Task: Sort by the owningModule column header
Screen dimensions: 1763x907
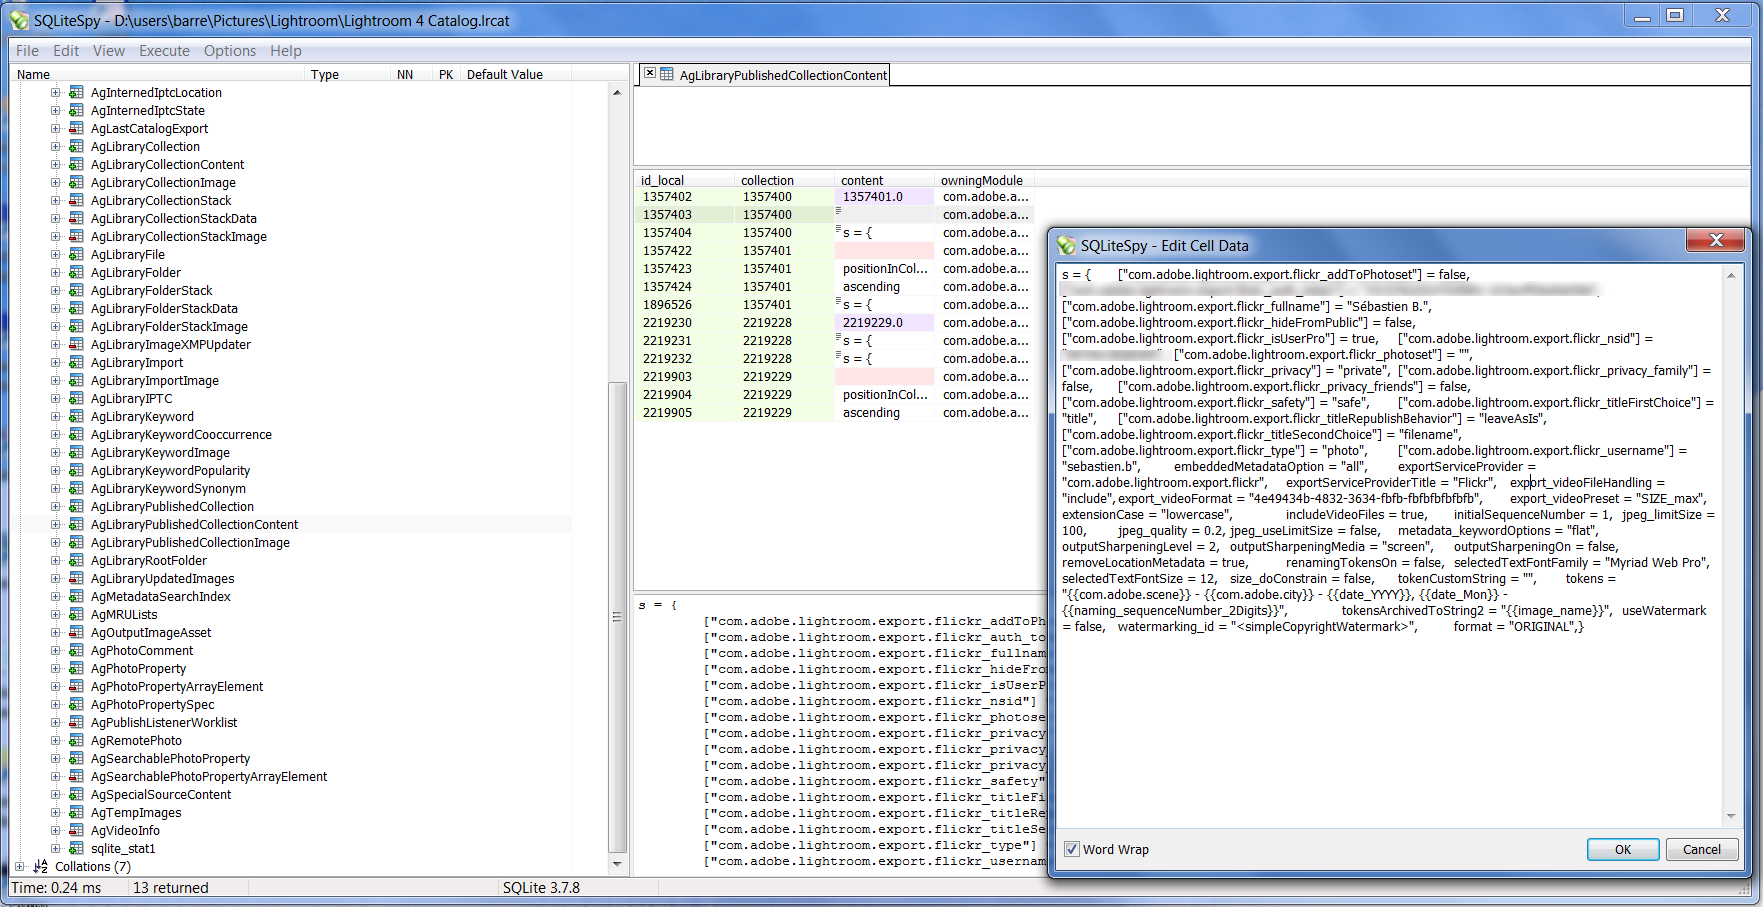Action: 985,181
